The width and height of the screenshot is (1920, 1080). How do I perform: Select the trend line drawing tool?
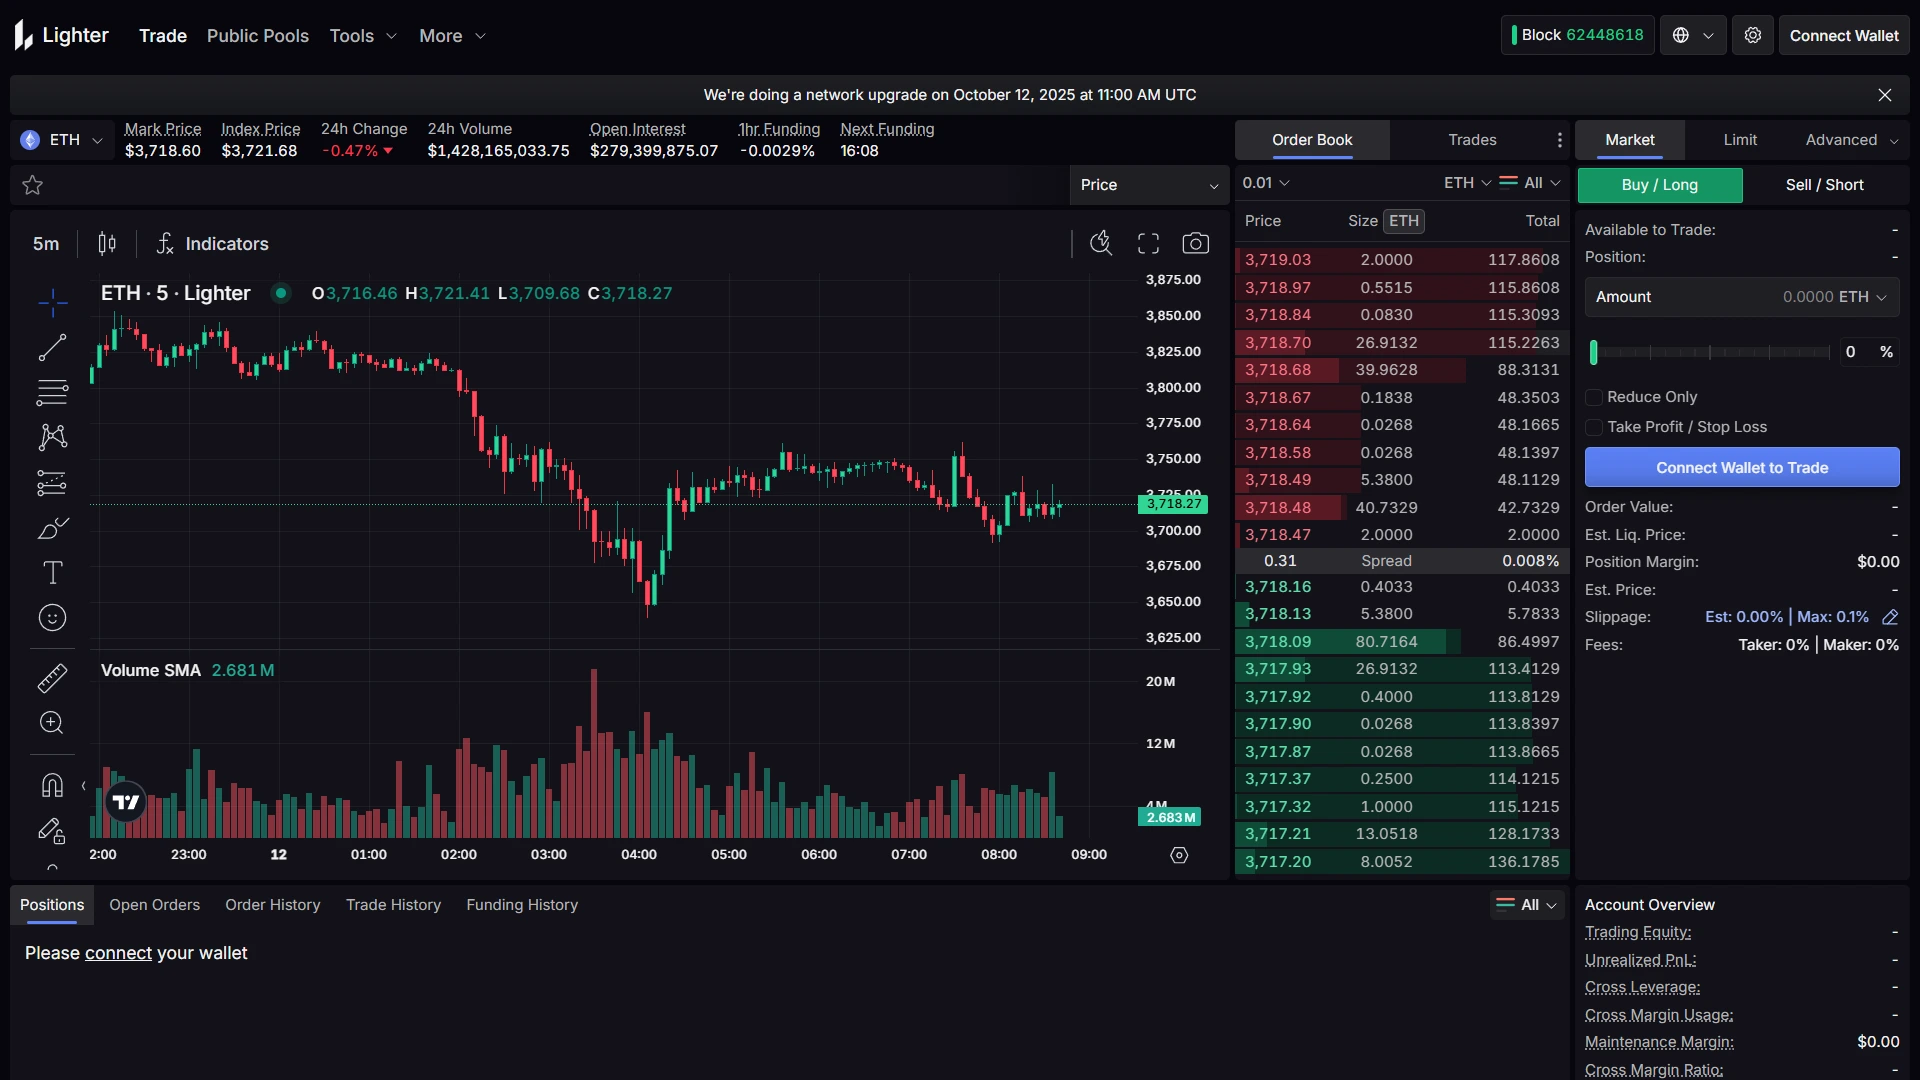click(x=52, y=347)
